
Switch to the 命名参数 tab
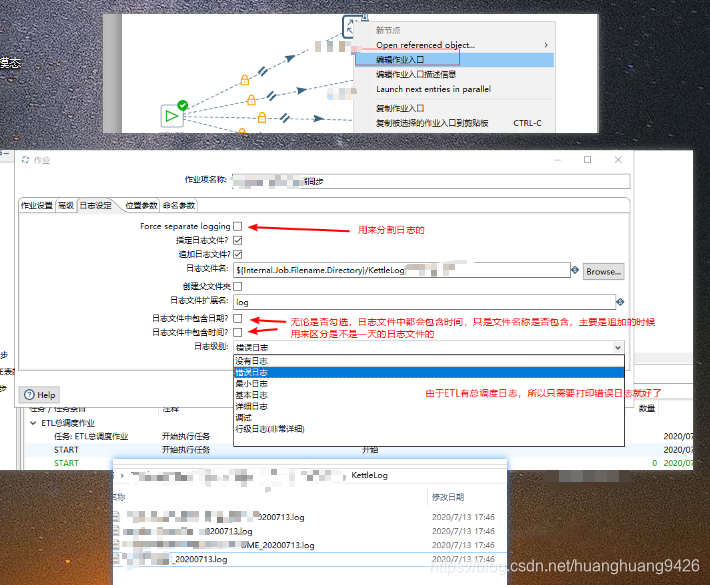pyautogui.click(x=179, y=206)
